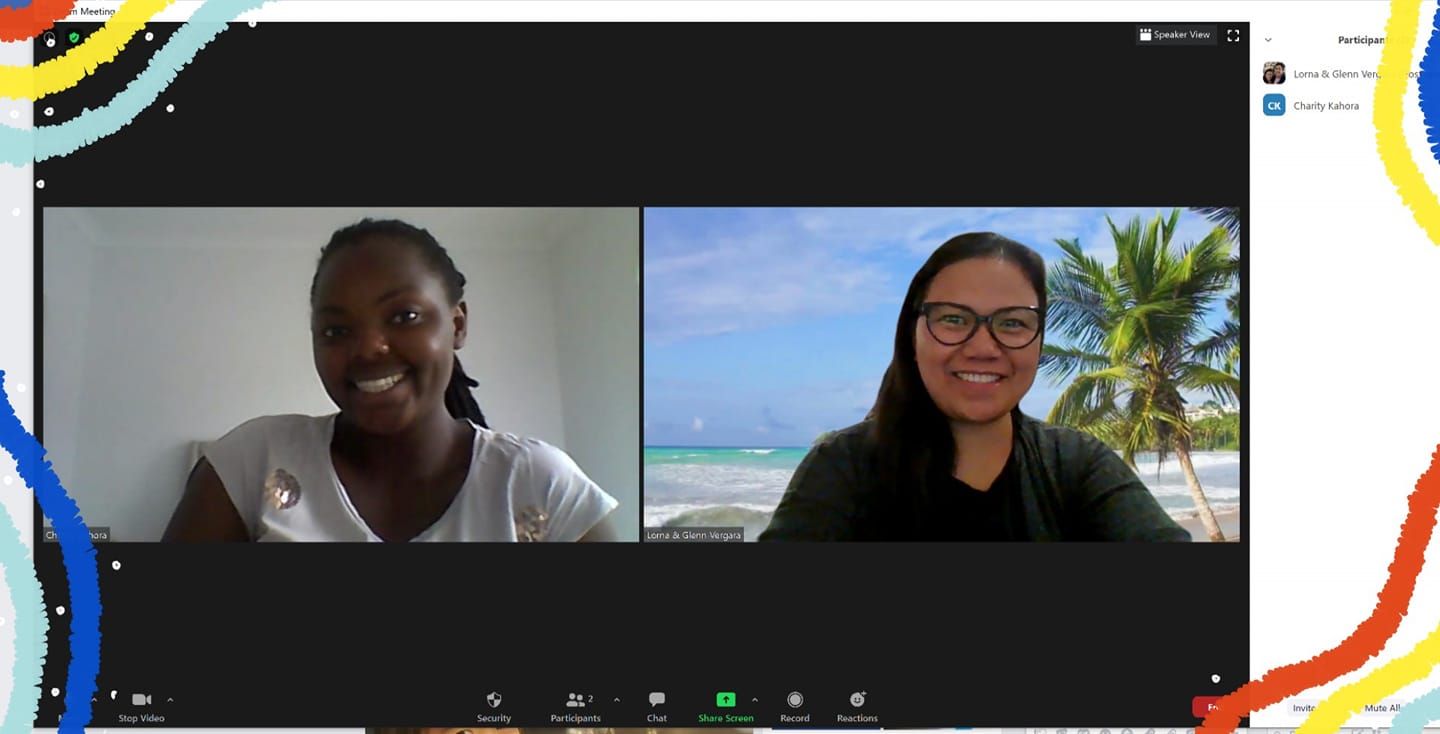Expand the video settings arrow beside Stop Video
The image size is (1440, 734).
click(x=170, y=700)
